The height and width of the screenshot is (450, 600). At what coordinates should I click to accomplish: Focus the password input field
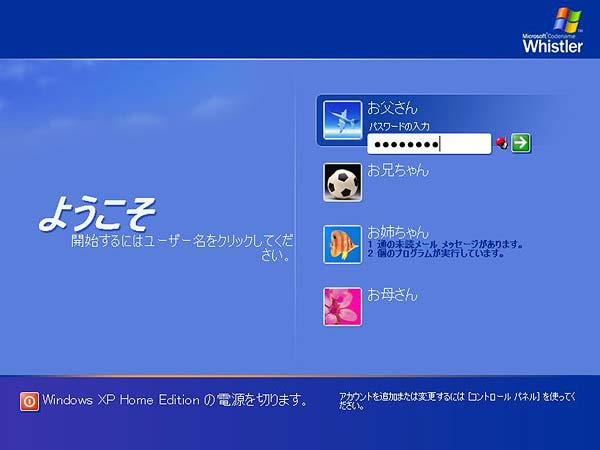coord(429,144)
